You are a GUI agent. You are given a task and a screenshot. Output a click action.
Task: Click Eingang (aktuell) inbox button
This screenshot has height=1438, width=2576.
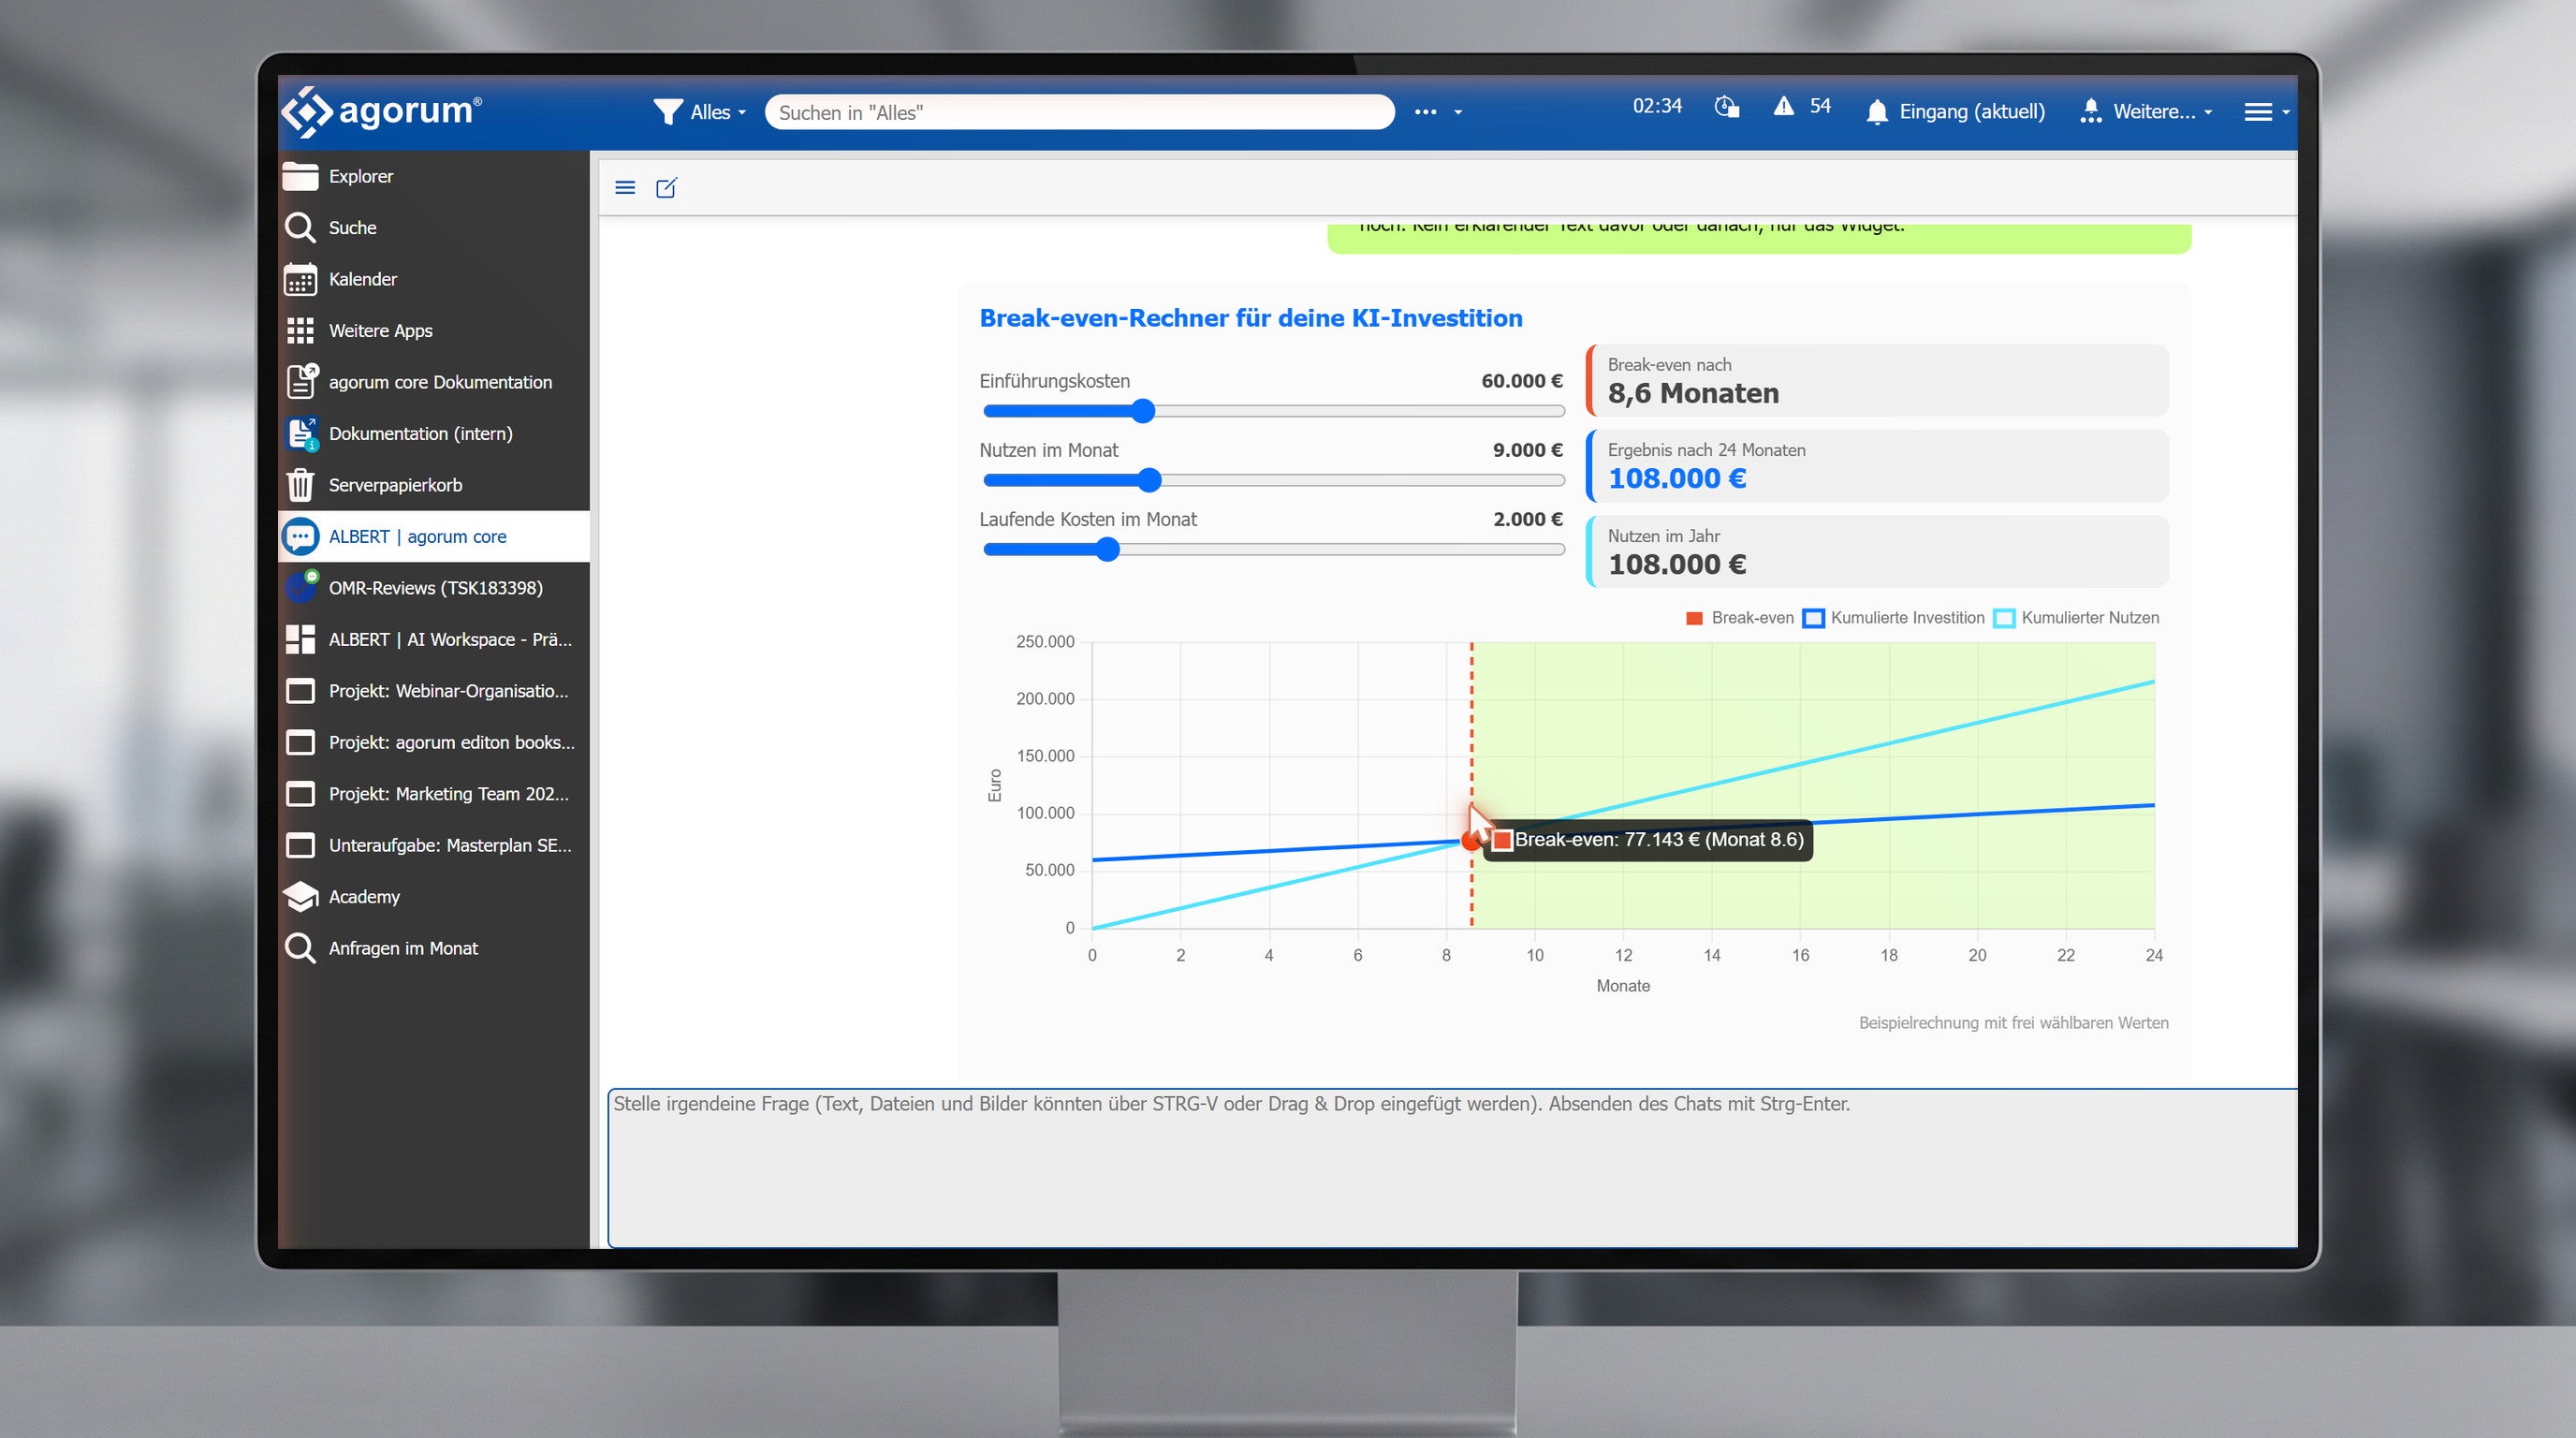click(1955, 112)
